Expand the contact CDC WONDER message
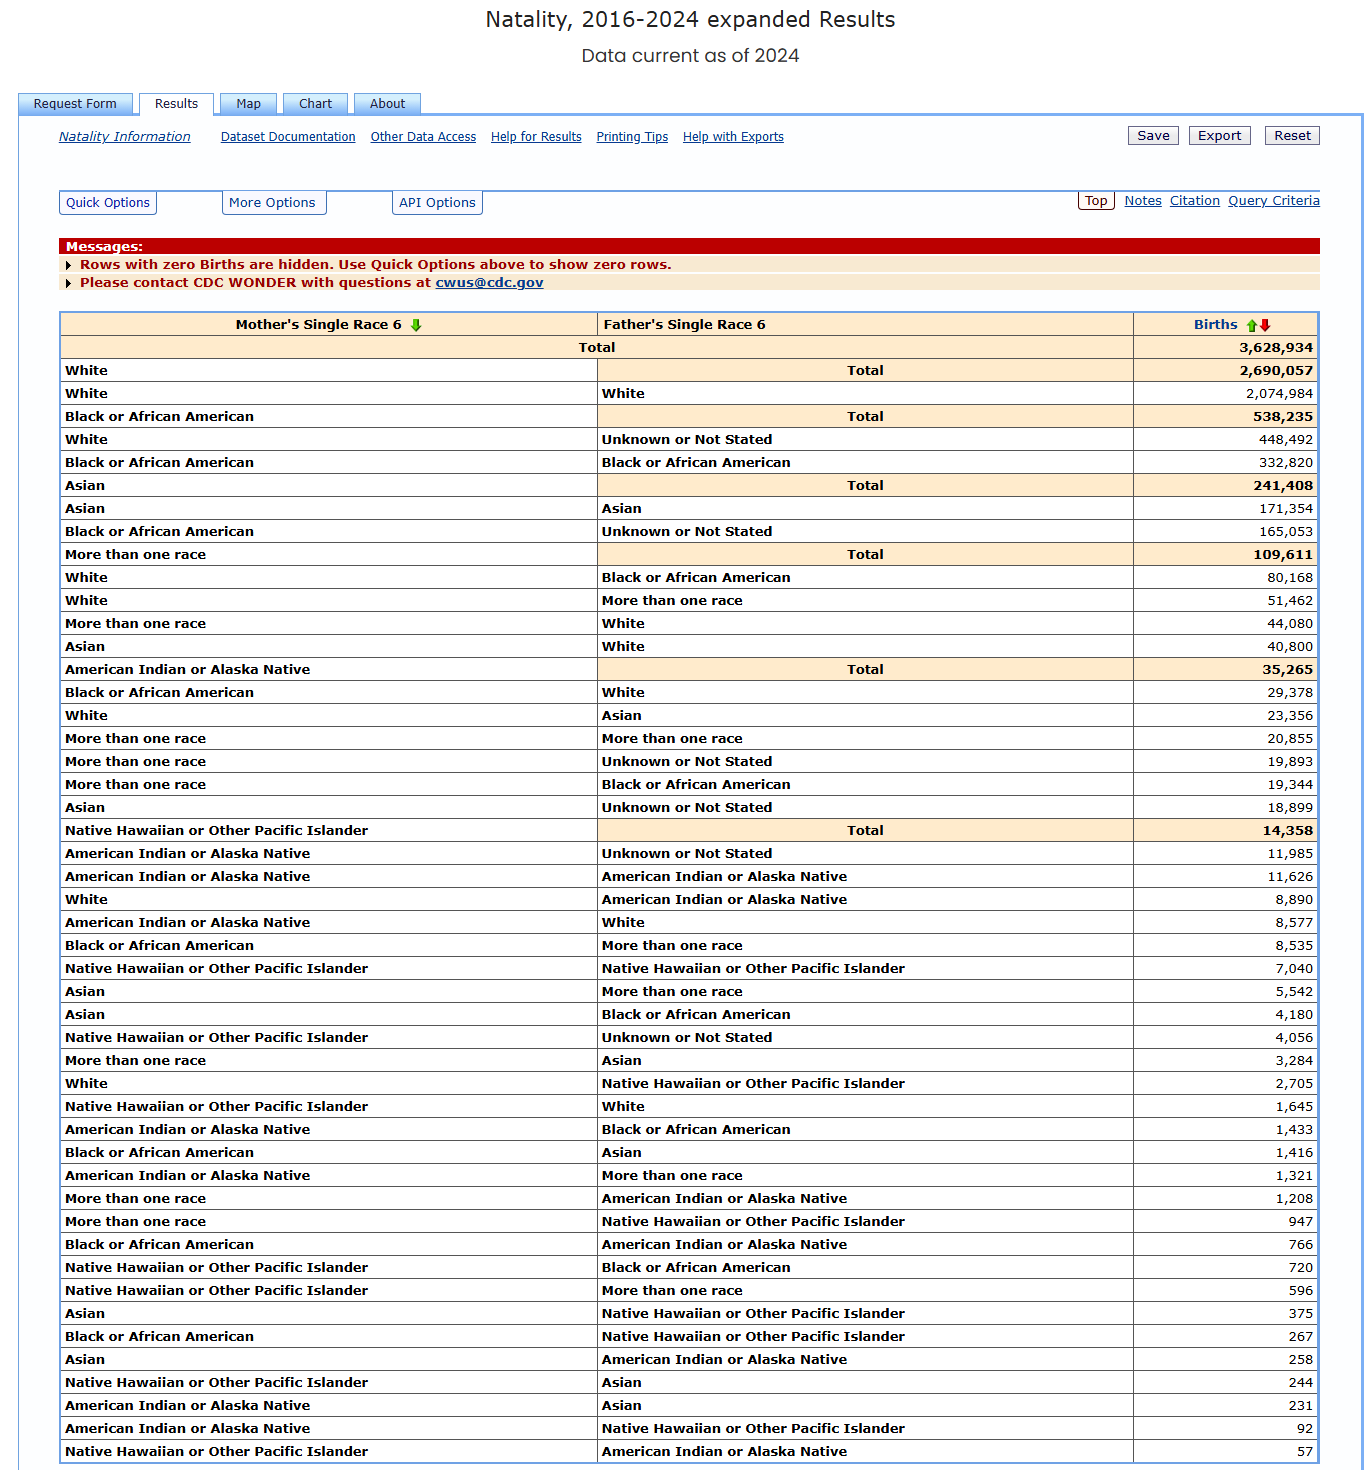This screenshot has width=1372, height=1470. point(68,283)
